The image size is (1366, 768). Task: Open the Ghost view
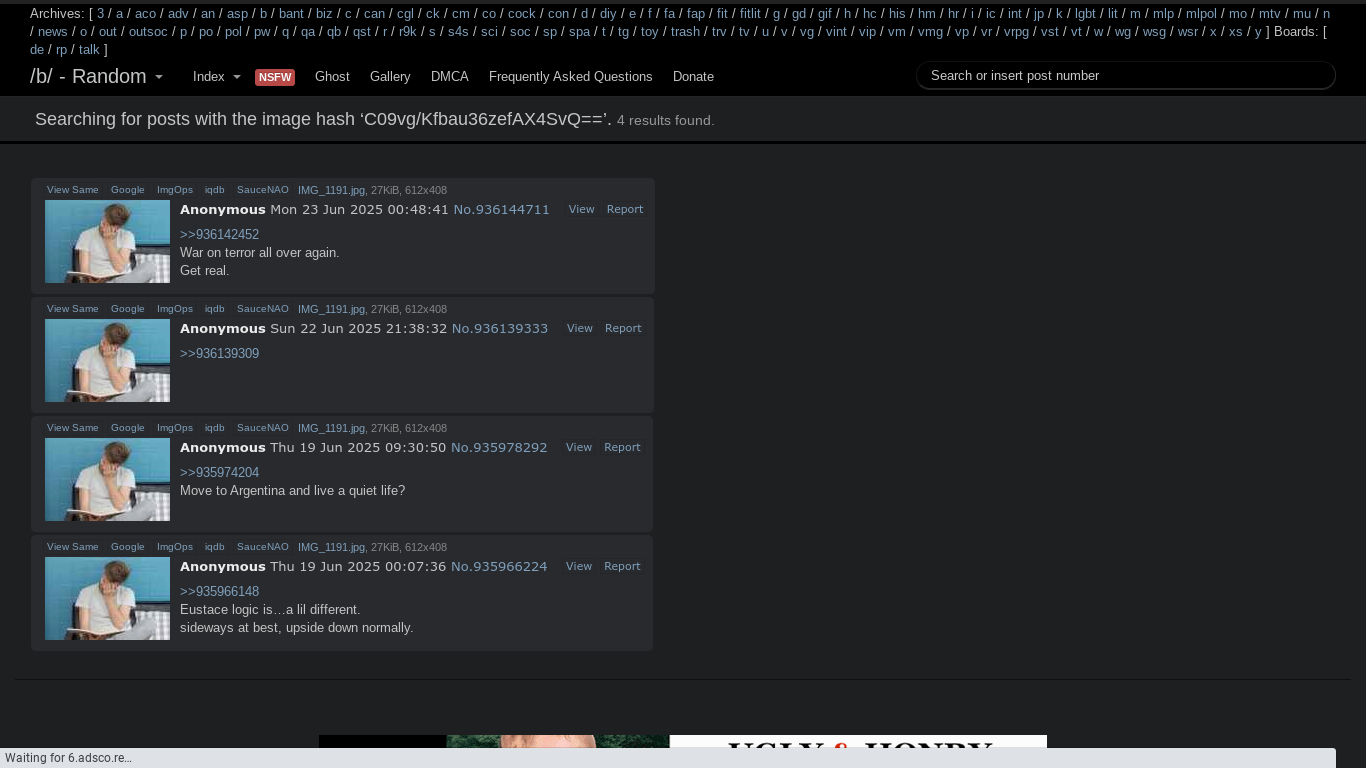[332, 77]
